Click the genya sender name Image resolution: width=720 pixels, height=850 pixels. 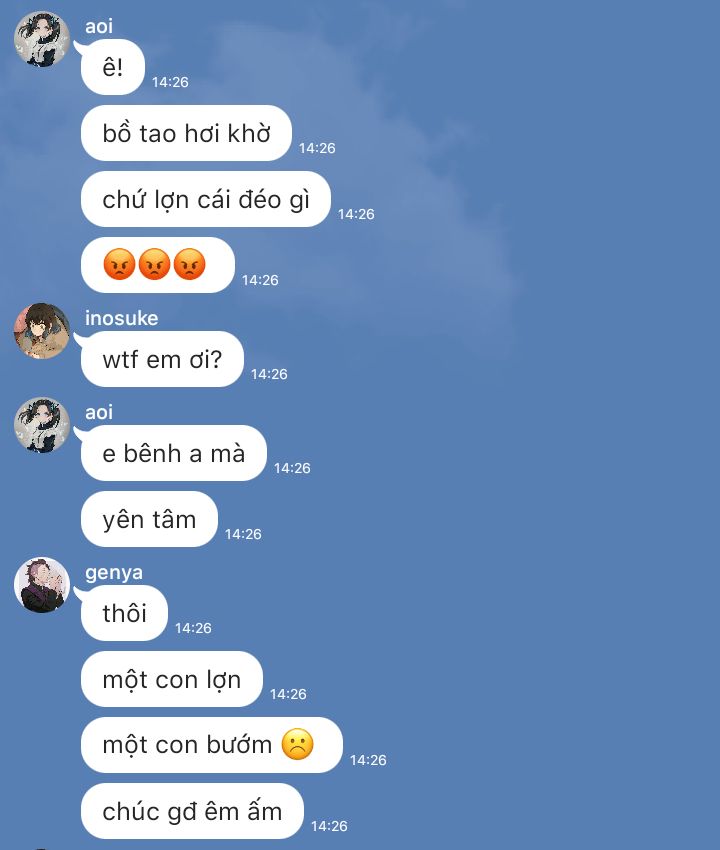click(x=114, y=573)
